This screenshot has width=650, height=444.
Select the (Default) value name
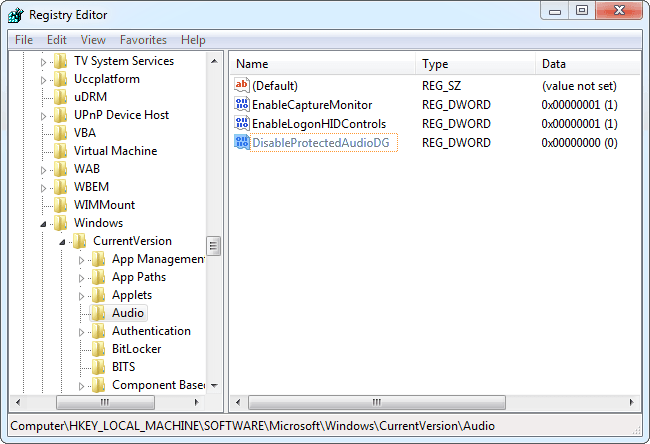[x=275, y=86]
